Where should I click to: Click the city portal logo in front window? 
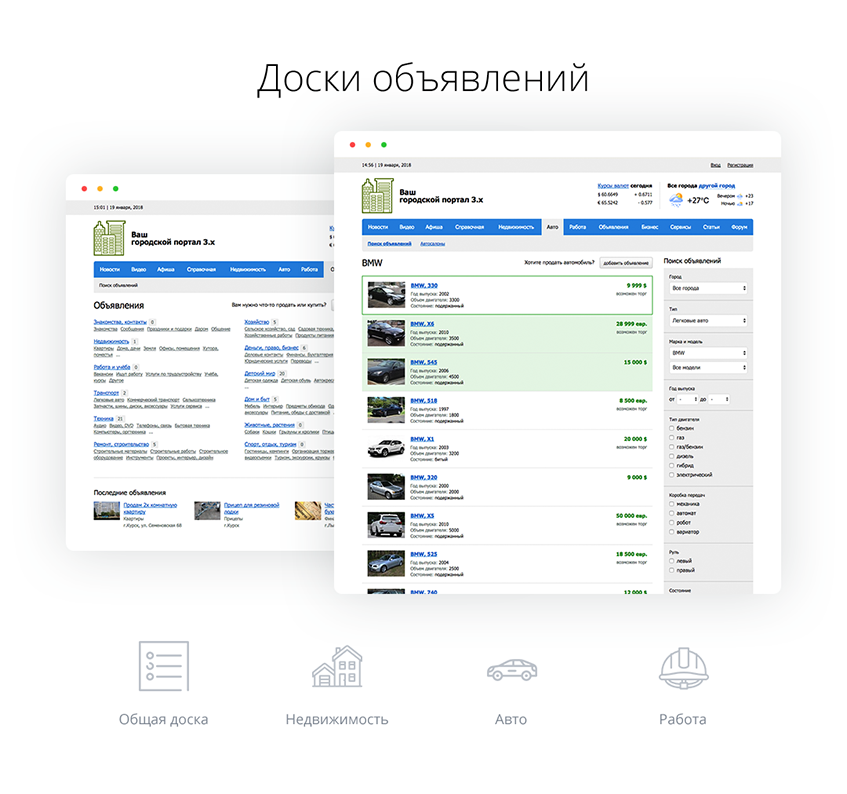[378, 196]
